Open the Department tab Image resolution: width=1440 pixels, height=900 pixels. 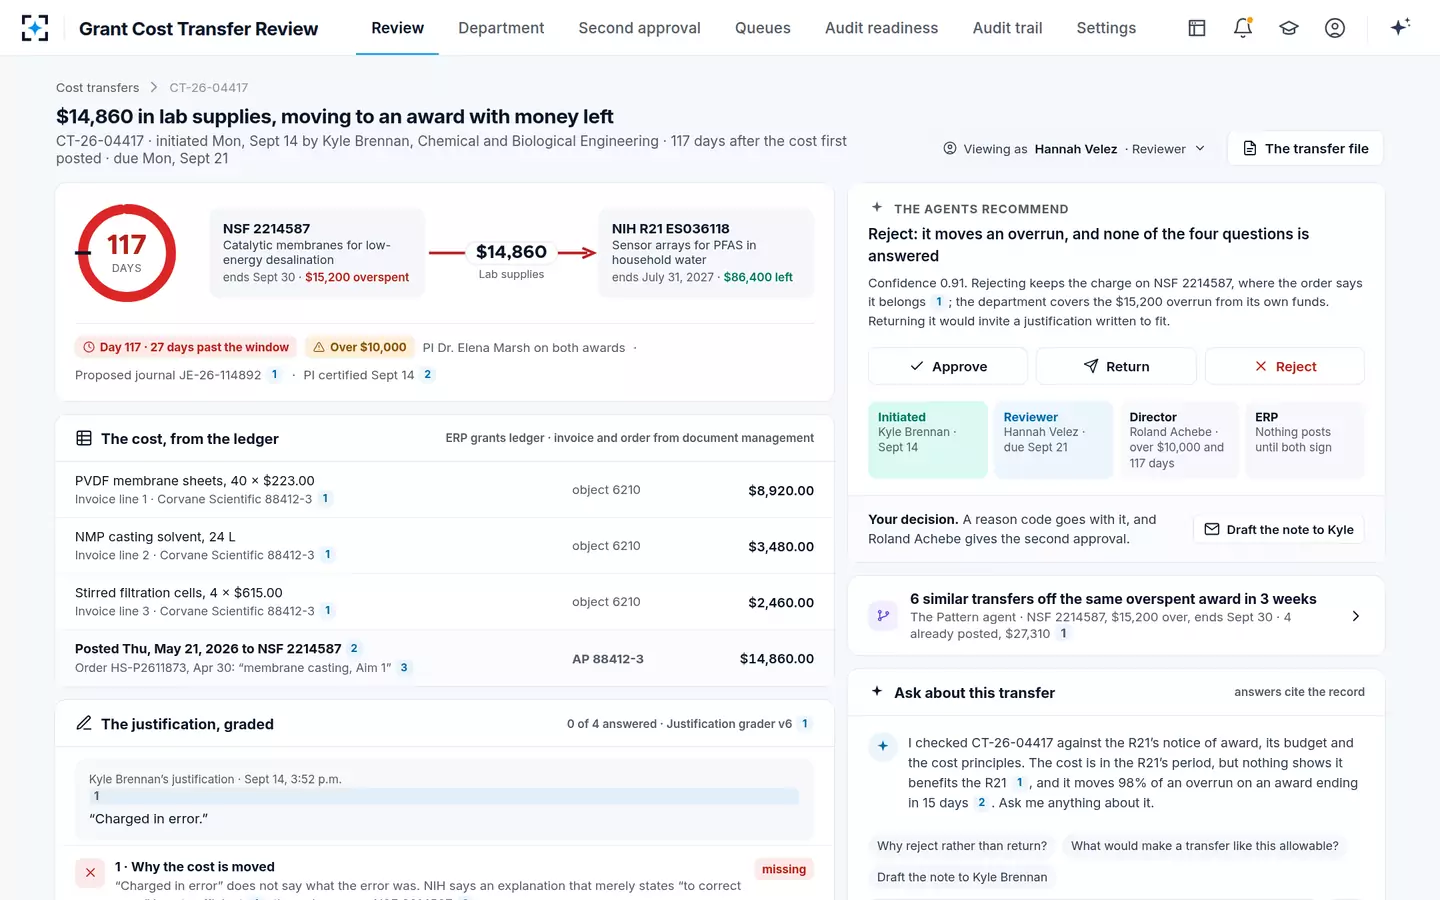tap(501, 28)
